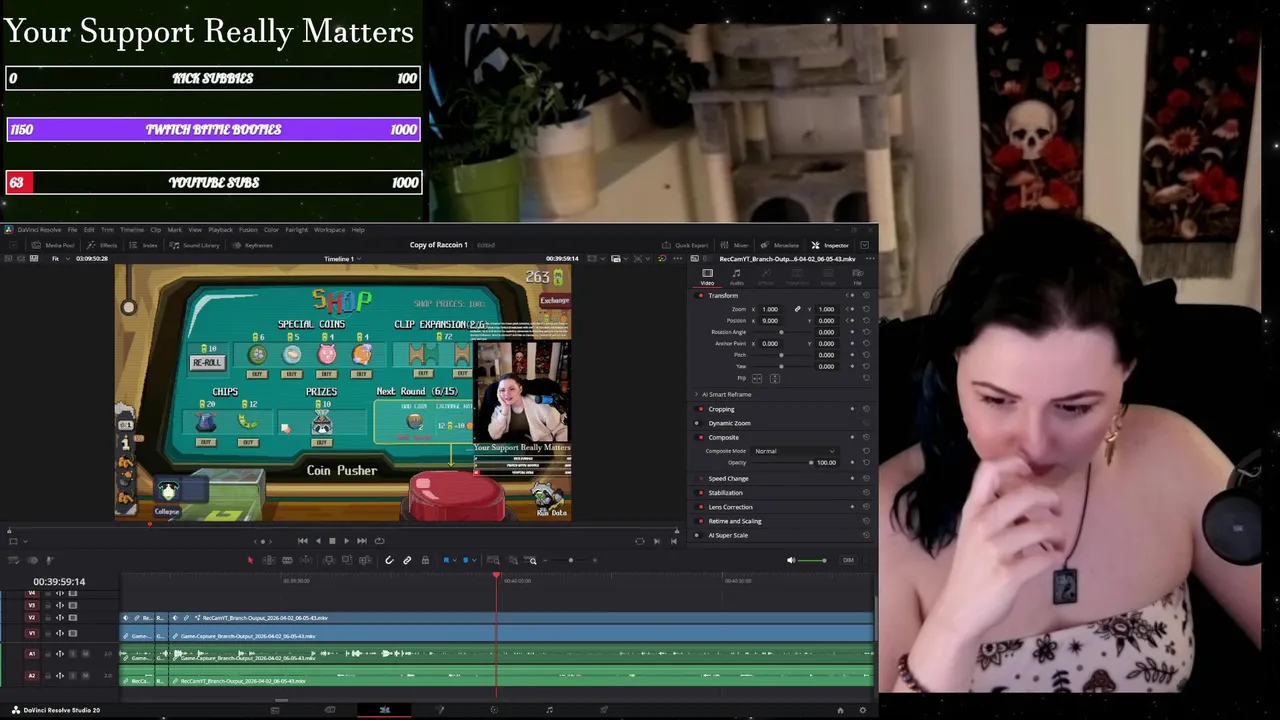Open the Fusion menu
This screenshot has width=1280, height=720.
pos(248,230)
